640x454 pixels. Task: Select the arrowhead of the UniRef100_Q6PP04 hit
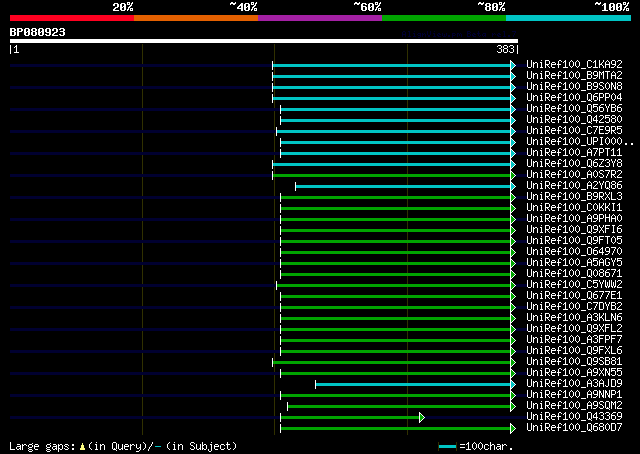[x=513, y=98]
